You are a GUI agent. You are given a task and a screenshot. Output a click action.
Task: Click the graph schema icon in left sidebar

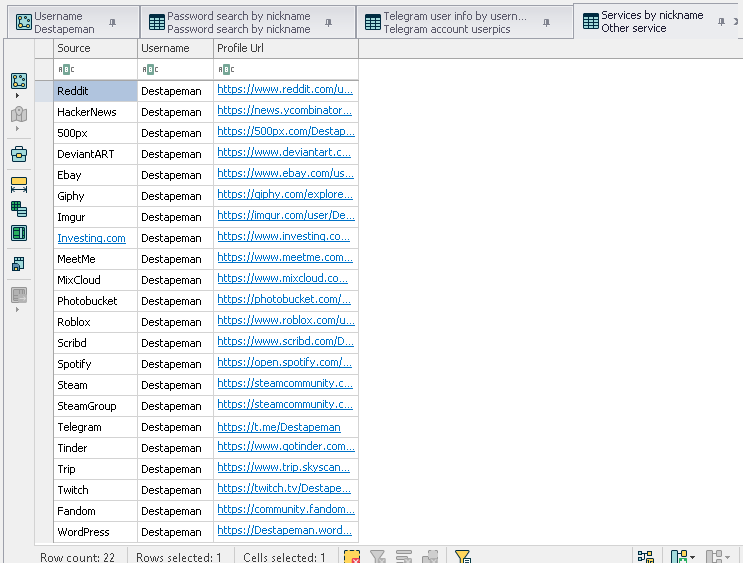19,81
